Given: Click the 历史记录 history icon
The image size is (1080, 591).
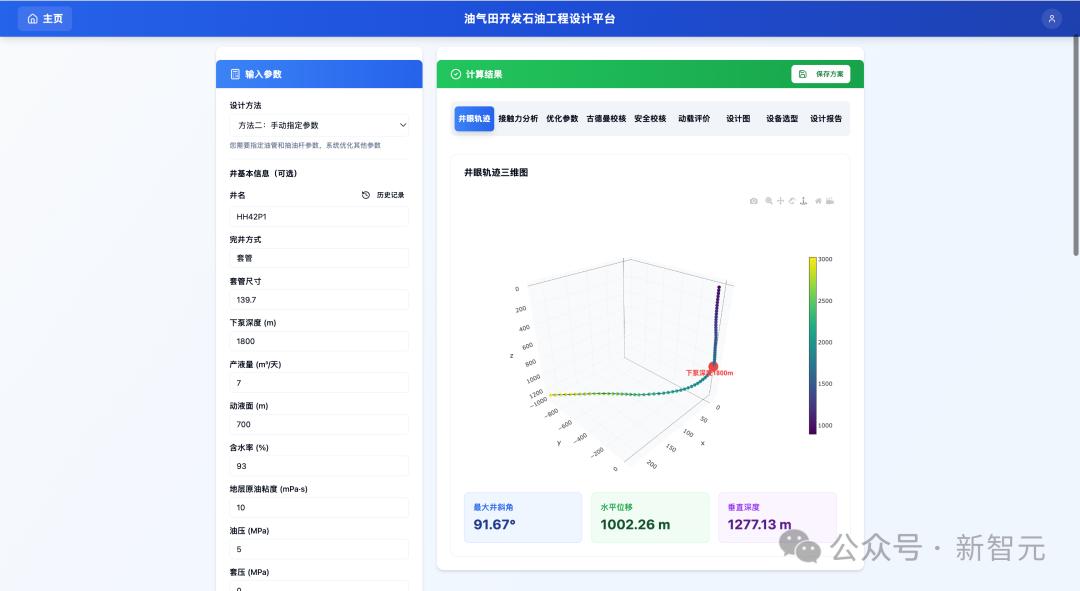Looking at the screenshot, I should [366, 196].
